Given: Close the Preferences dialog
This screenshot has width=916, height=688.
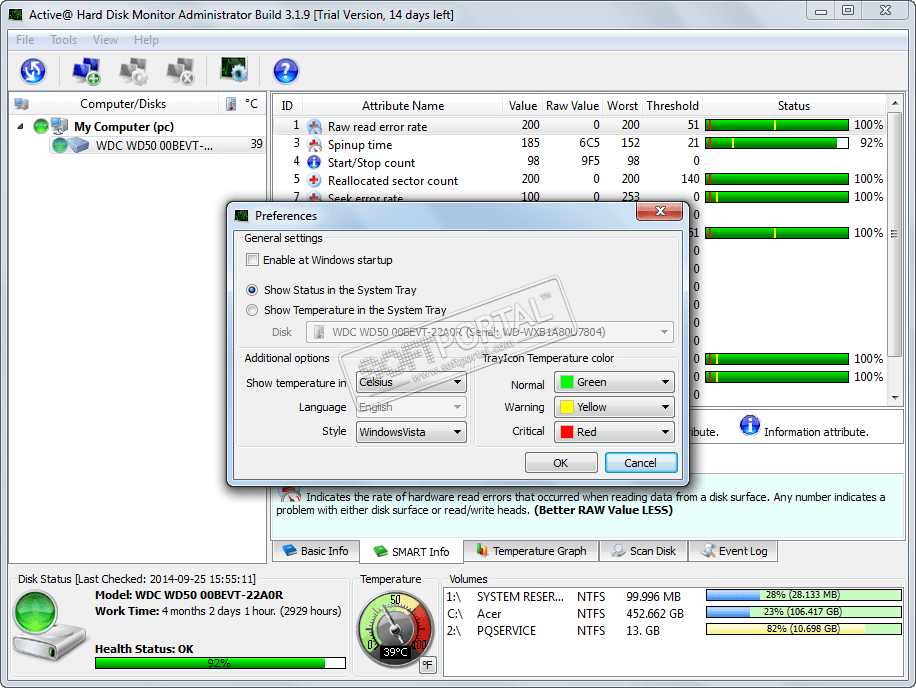Looking at the screenshot, I should [x=660, y=211].
